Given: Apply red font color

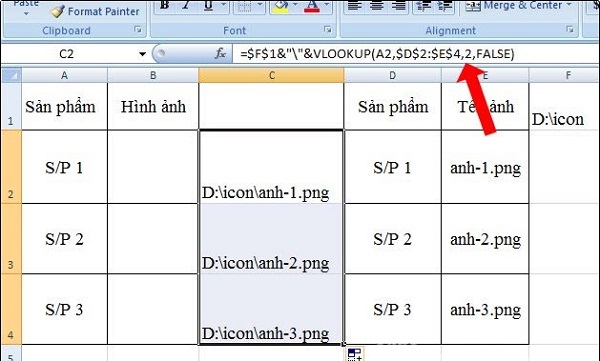Looking at the screenshot, I should pos(311,5).
